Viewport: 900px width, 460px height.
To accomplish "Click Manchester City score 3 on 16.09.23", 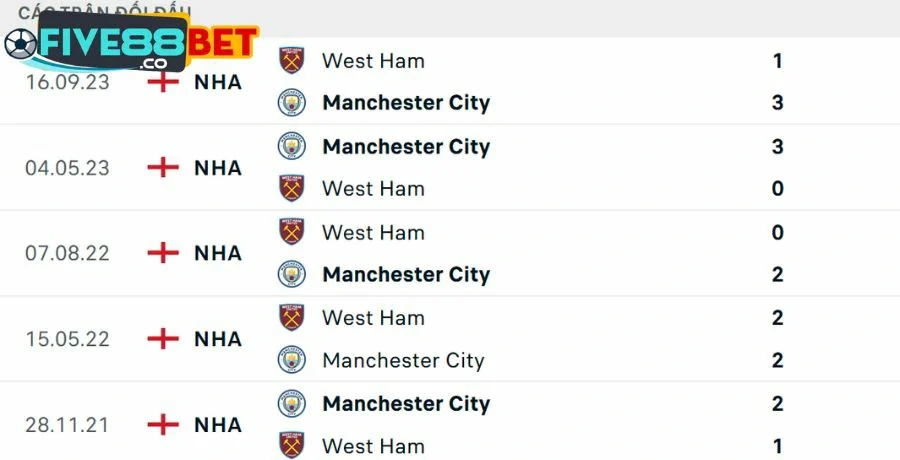I will (778, 103).
